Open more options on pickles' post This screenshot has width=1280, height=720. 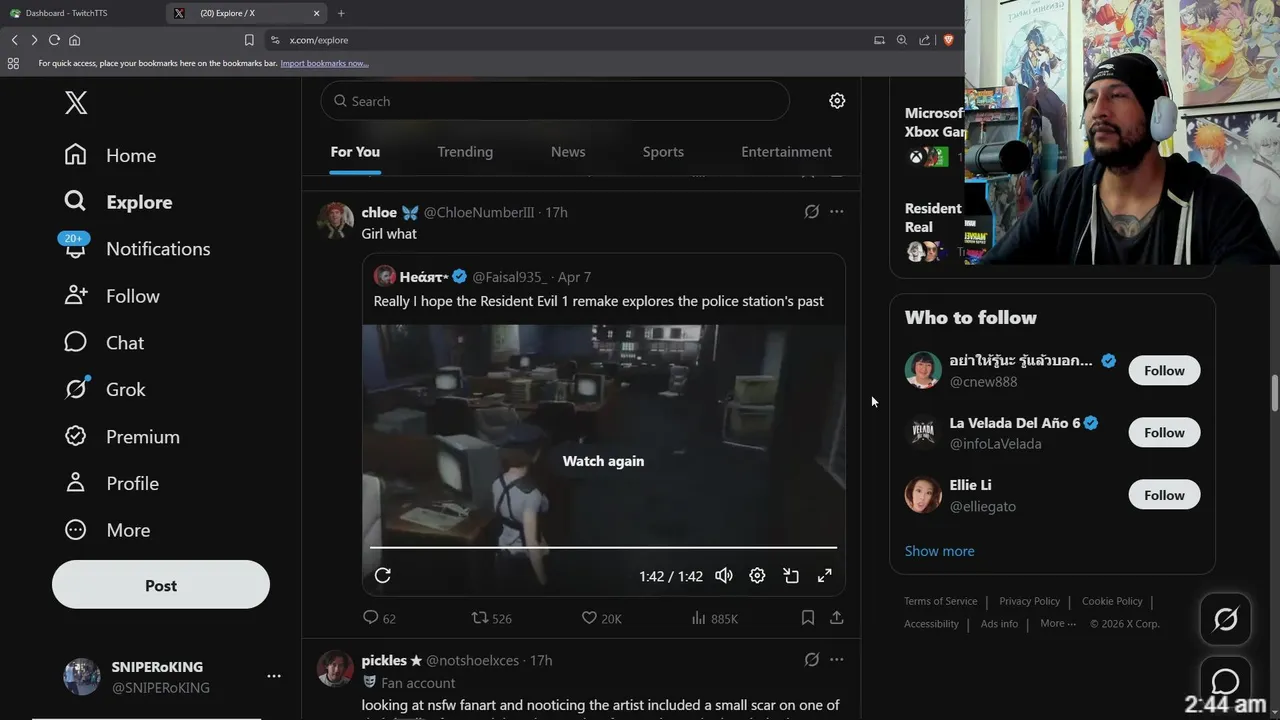point(837,660)
